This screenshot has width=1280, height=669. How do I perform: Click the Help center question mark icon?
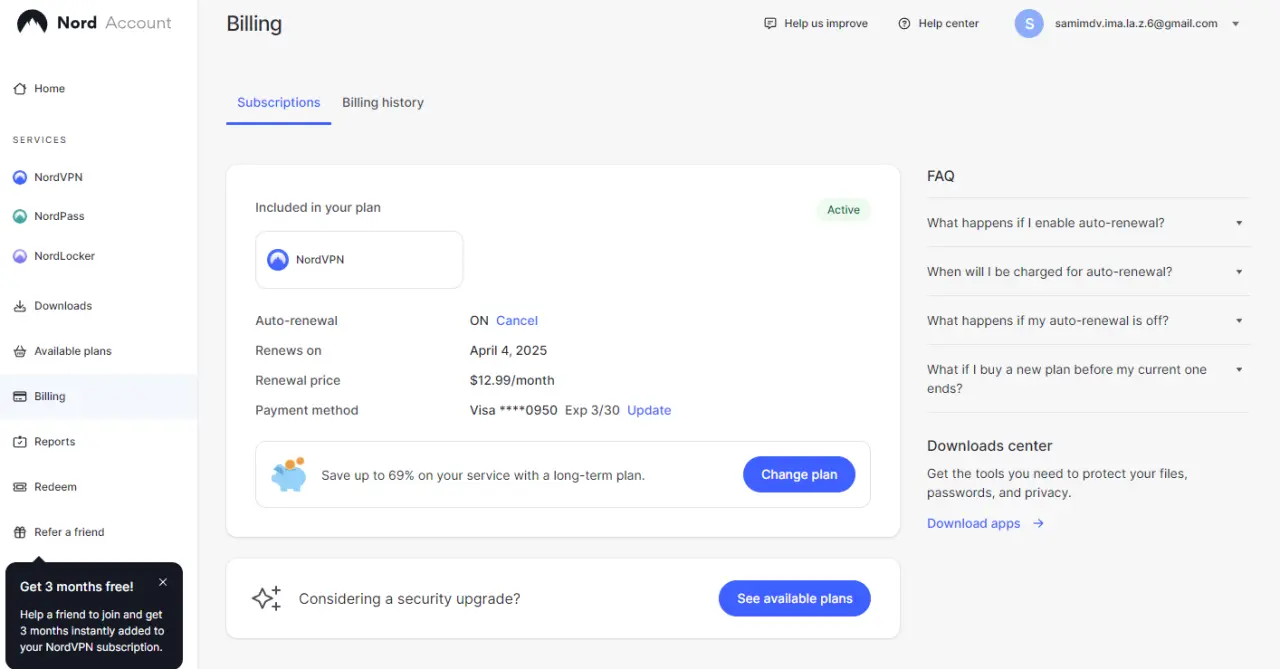(904, 23)
